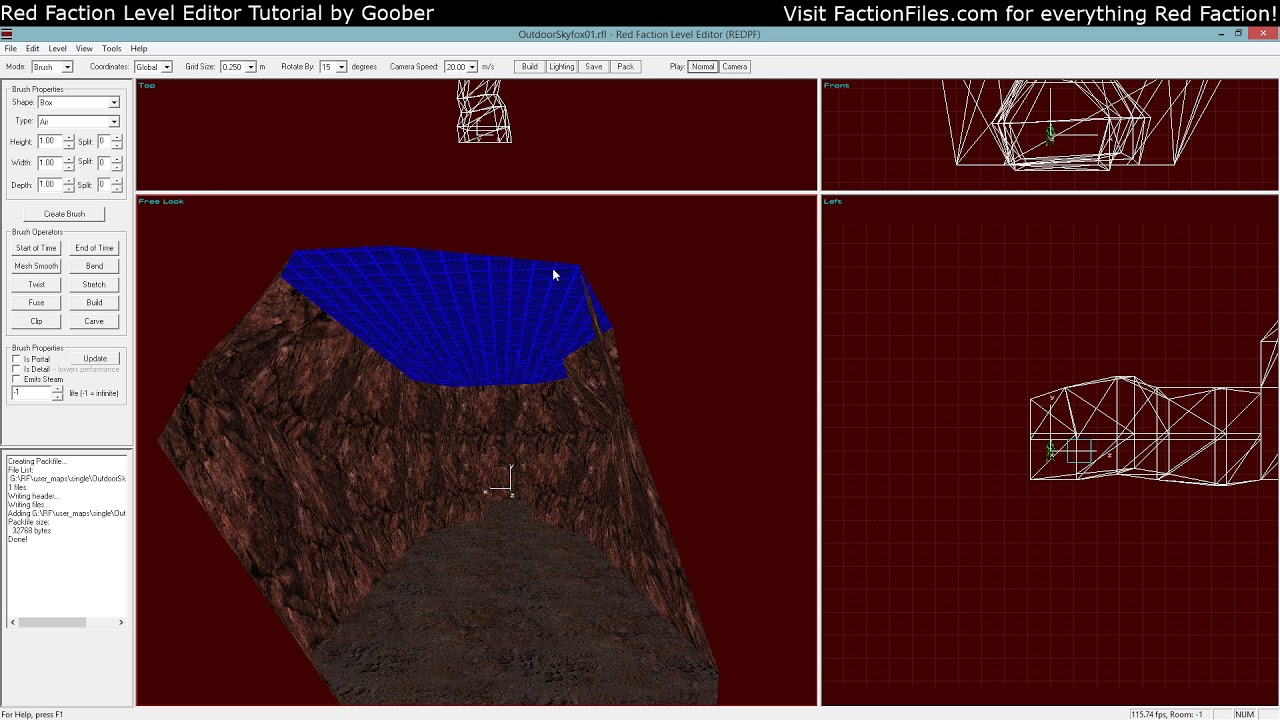Screen dimensions: 1280x720
Task: Click the NUM status bar indicator
Action: [1244, 715]
